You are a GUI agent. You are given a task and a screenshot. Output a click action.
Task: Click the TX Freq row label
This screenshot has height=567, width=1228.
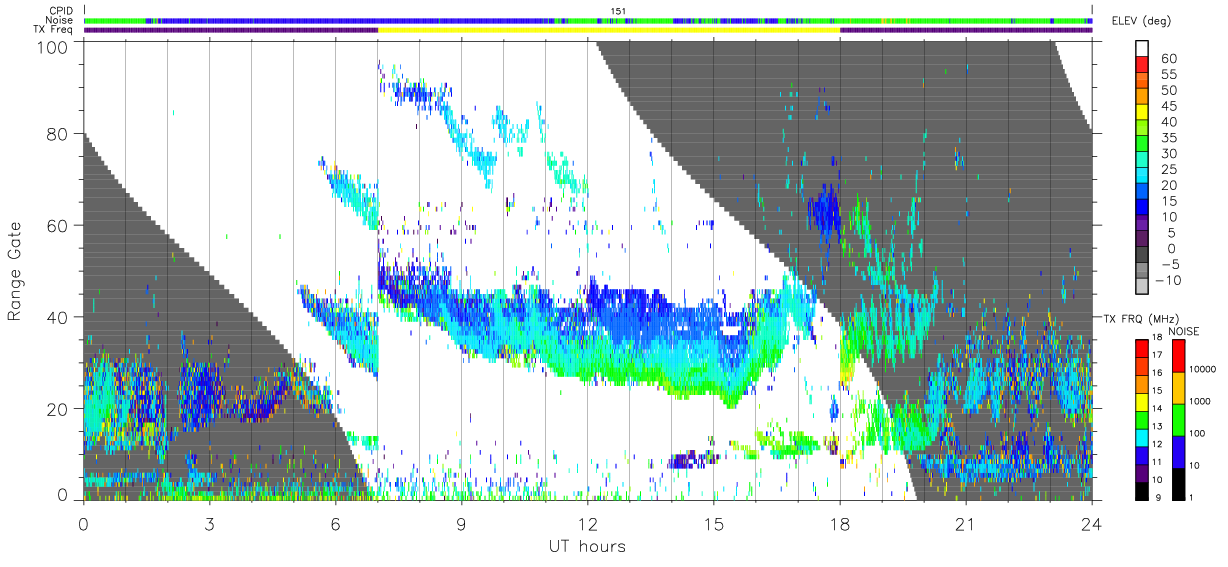55,30
